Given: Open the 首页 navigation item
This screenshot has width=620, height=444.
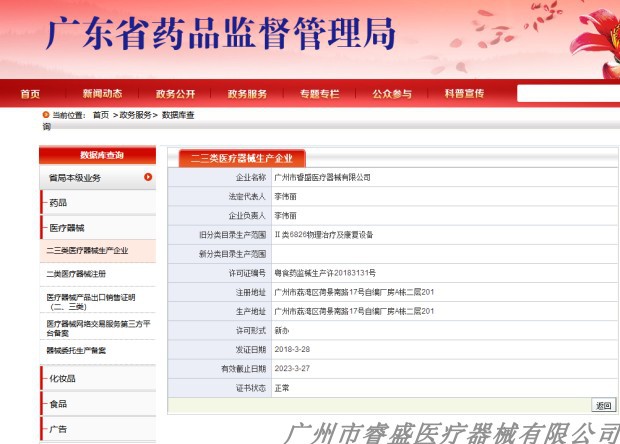Looking at the screenshot, I should pos(30,94).
